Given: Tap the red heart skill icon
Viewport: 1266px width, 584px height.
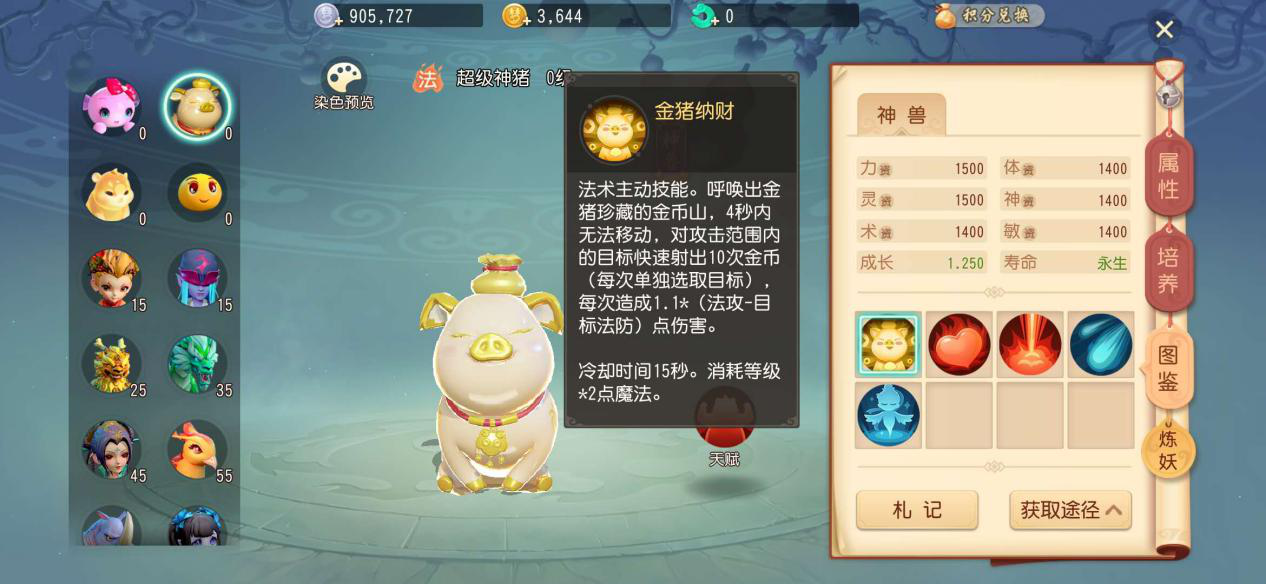Looking at the screenshot, I should [x=959, y=344].
